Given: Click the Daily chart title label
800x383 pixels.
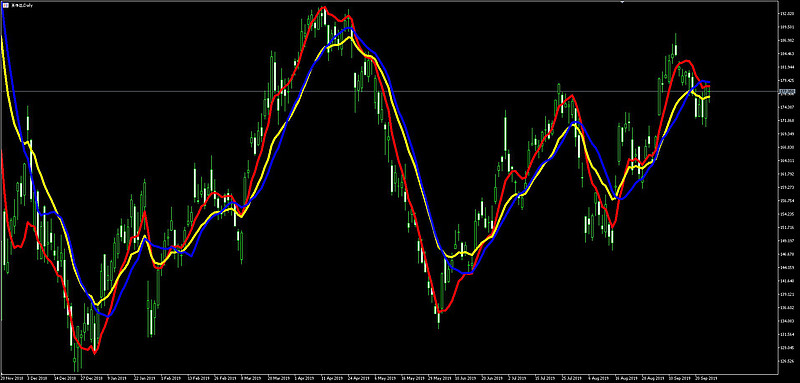Looking at the screenshot, I should pyautogui.click(x=18, y=5).
